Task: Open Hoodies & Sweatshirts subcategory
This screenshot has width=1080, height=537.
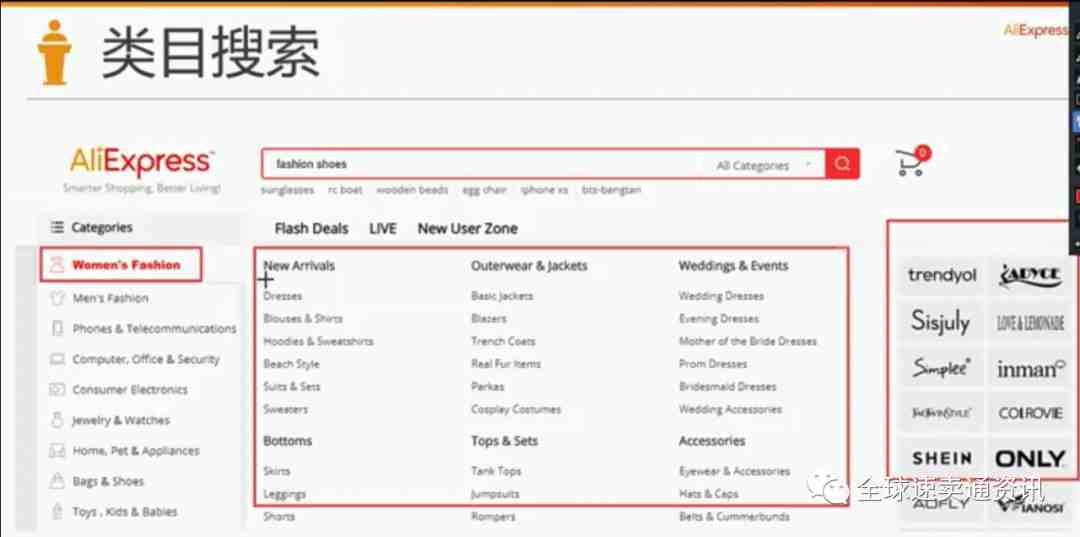Action: point(318,341)
